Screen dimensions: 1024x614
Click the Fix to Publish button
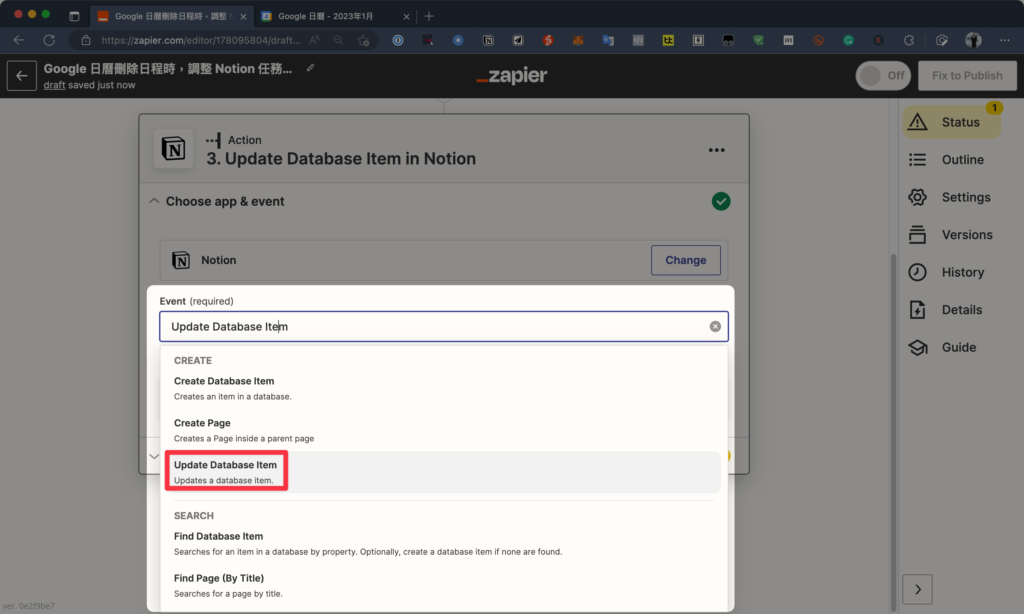click(967, 76)
